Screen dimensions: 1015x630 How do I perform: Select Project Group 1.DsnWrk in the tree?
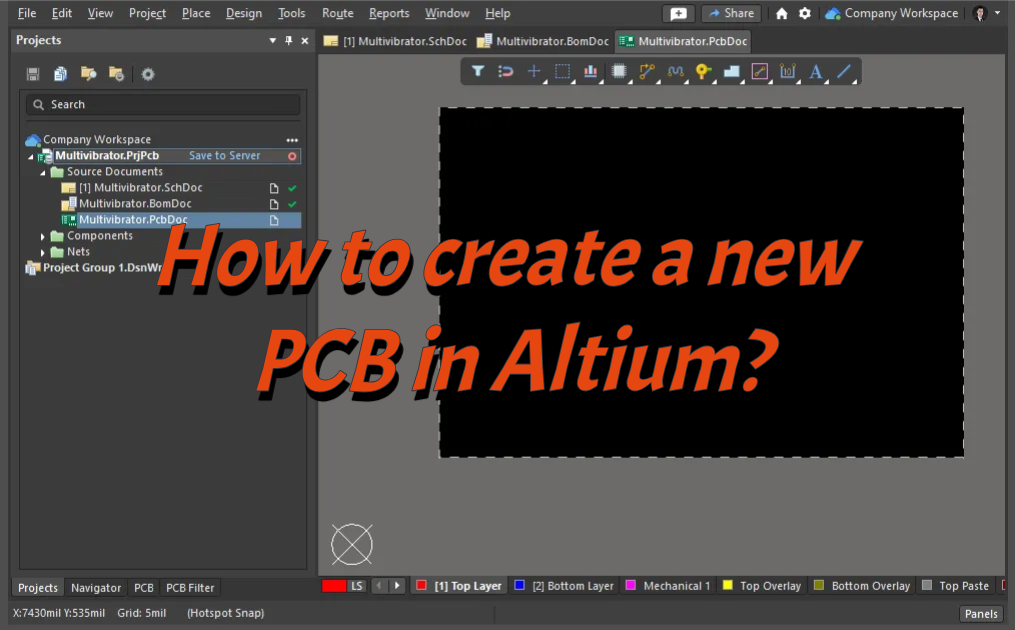click(x=102, y=268)
